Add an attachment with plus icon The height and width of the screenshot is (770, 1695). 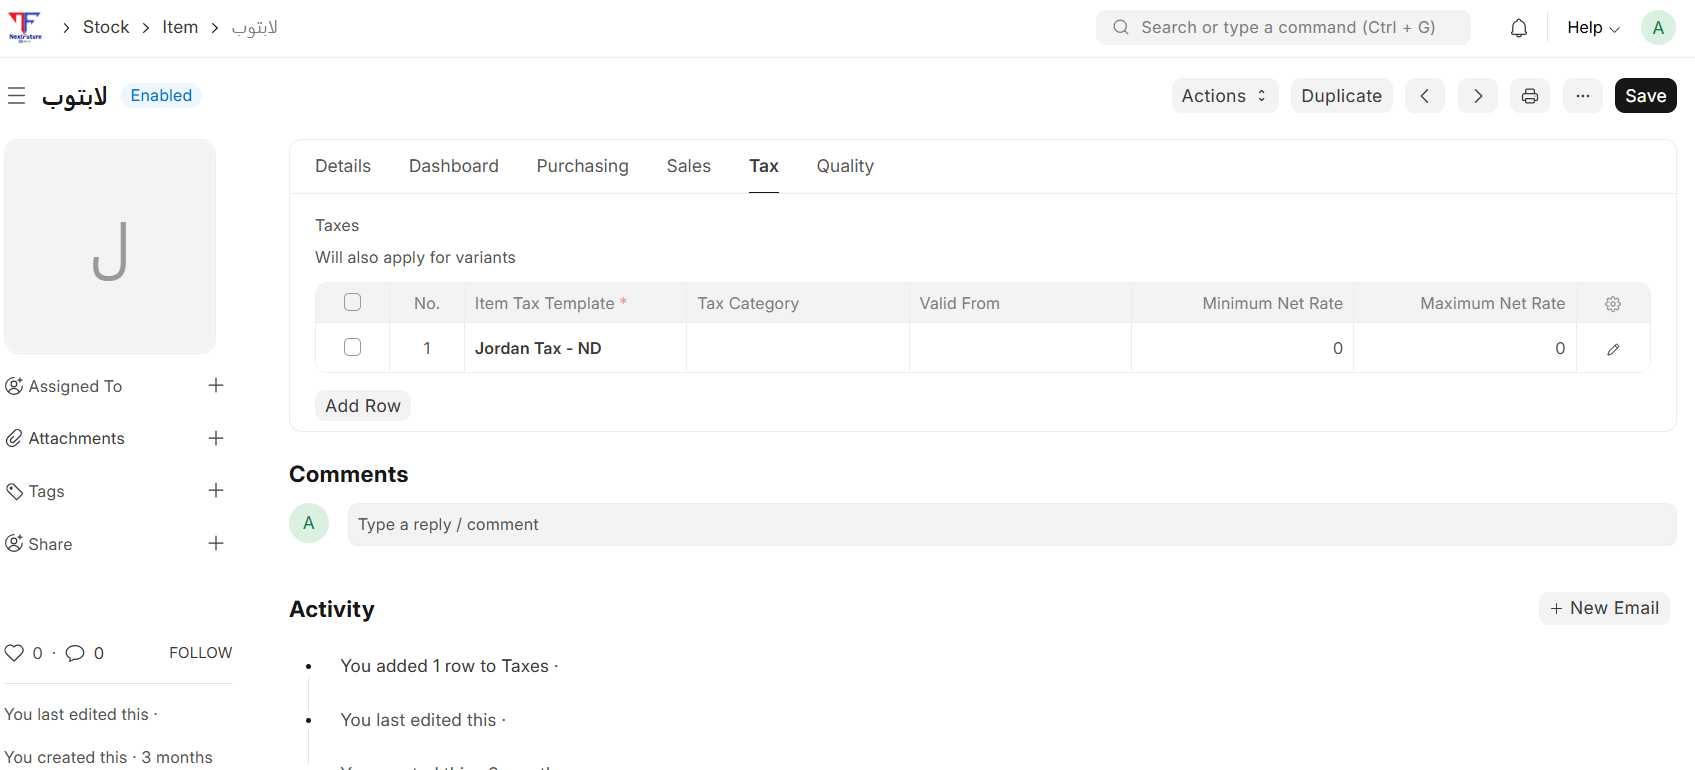click(x=216, y=438)
